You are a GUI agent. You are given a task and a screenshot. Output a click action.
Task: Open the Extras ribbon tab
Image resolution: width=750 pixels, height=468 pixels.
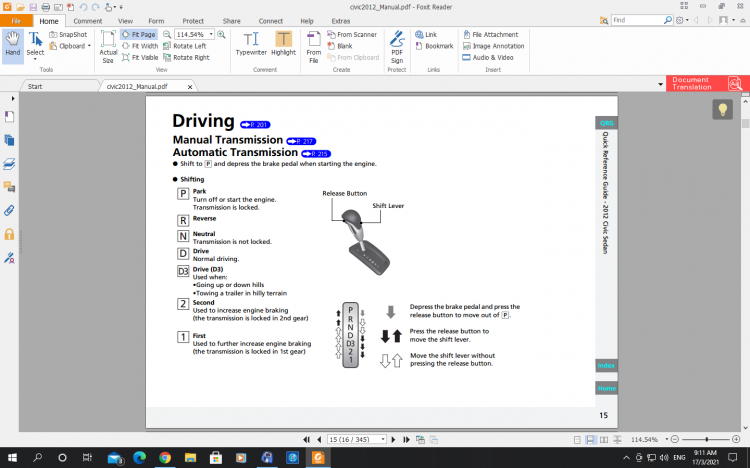(x=341, y=21)
